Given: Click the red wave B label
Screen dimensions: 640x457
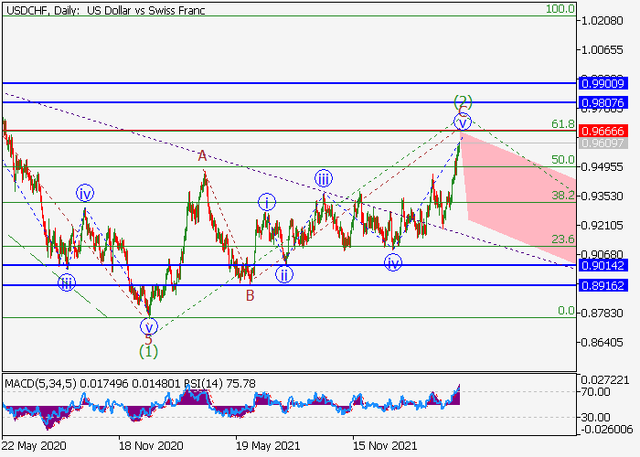Looking at the screenshot, I should 250,295.
